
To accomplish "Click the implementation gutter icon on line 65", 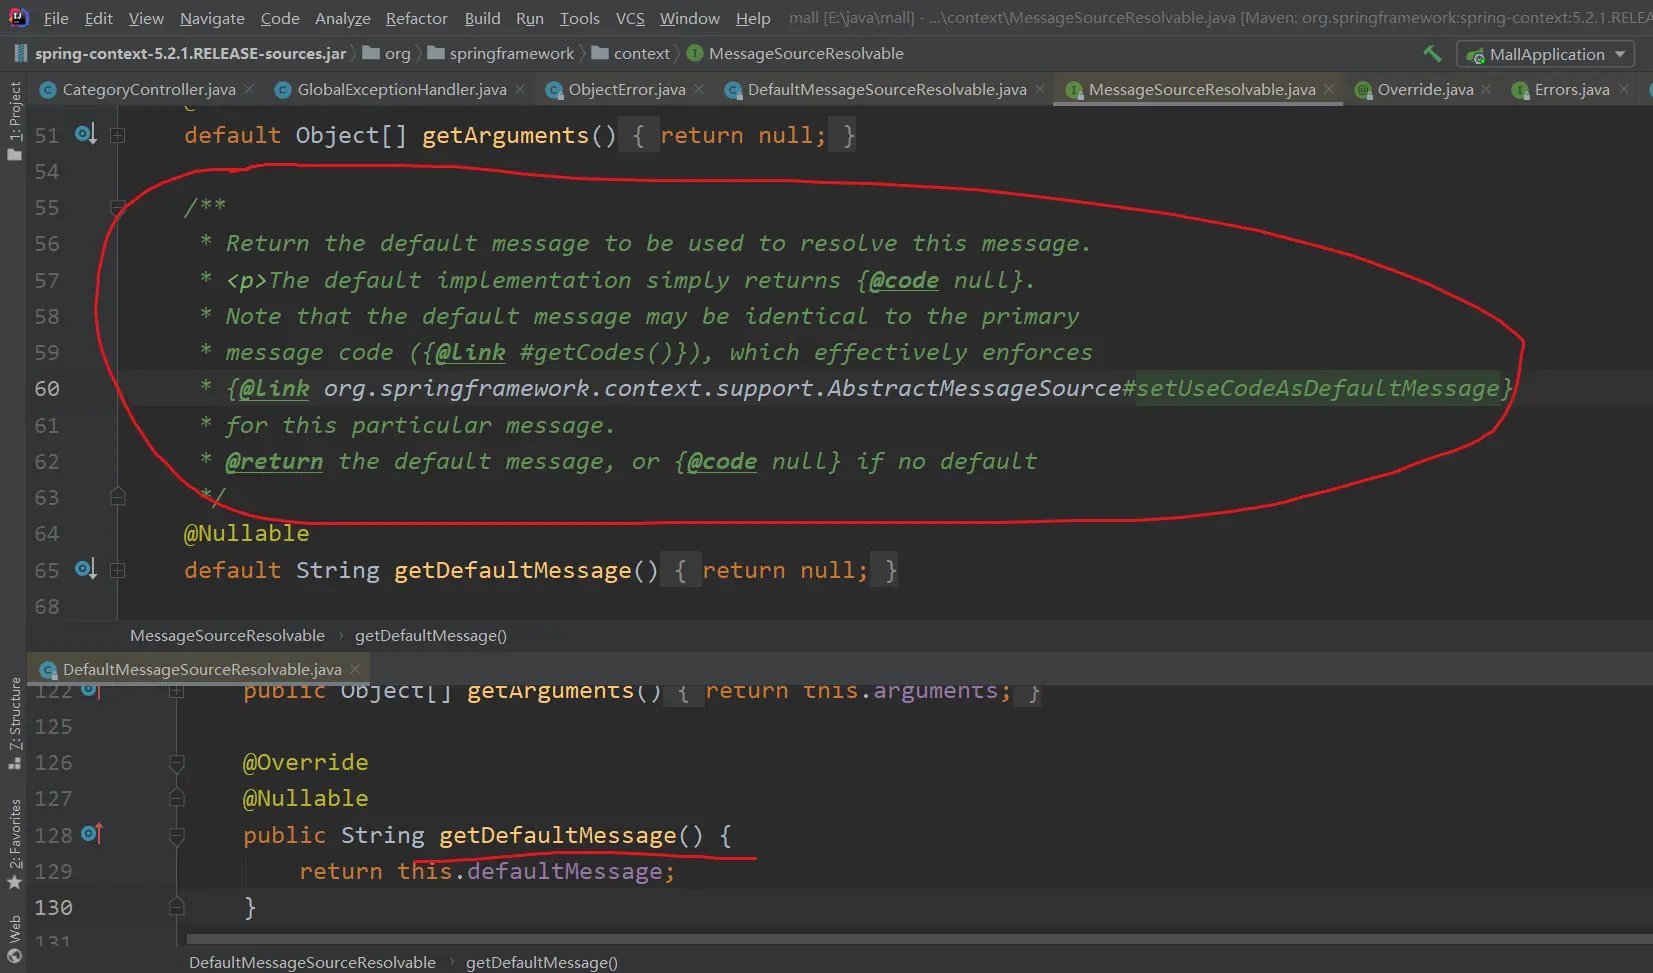I will pyautogui.click(x=86, y=569).
